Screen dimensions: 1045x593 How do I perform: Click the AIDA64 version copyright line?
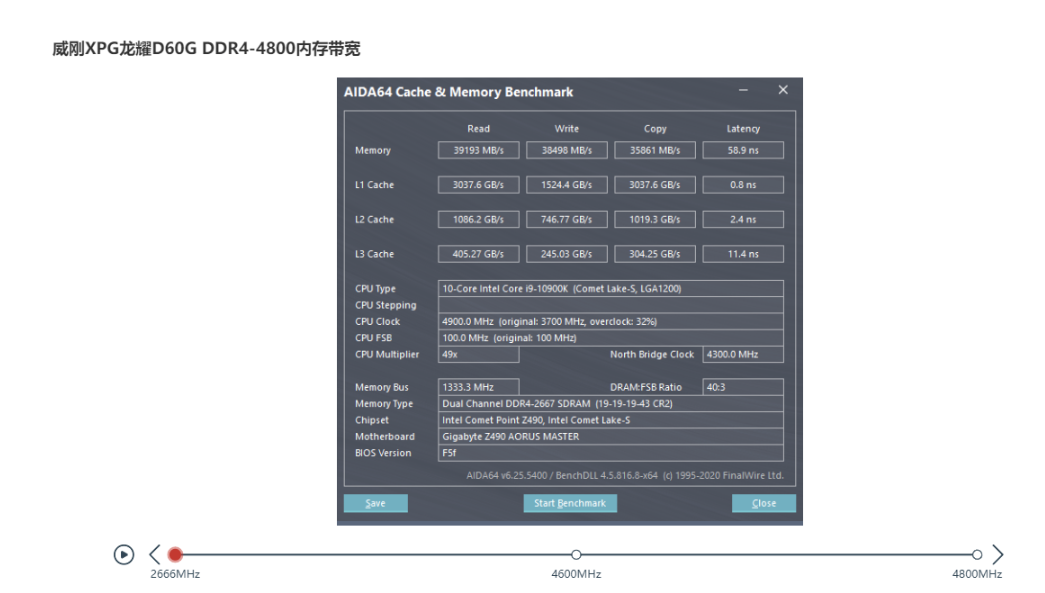[625, 475]
